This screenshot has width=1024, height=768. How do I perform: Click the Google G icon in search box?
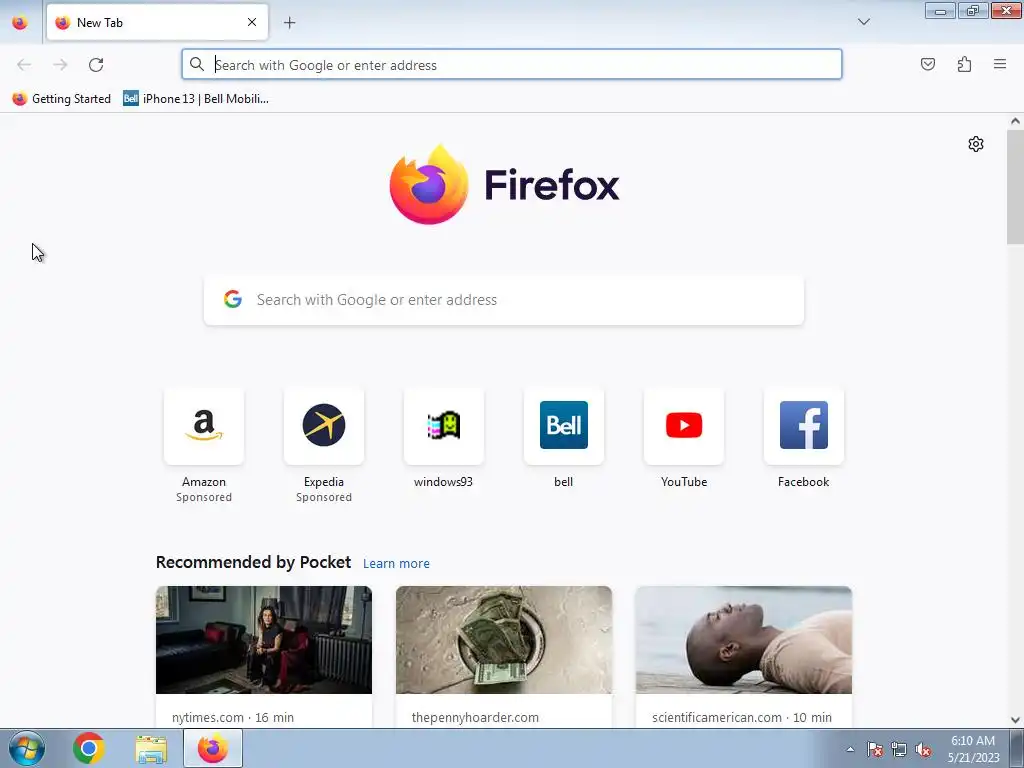pyautogui.click(x=232, y=299)
